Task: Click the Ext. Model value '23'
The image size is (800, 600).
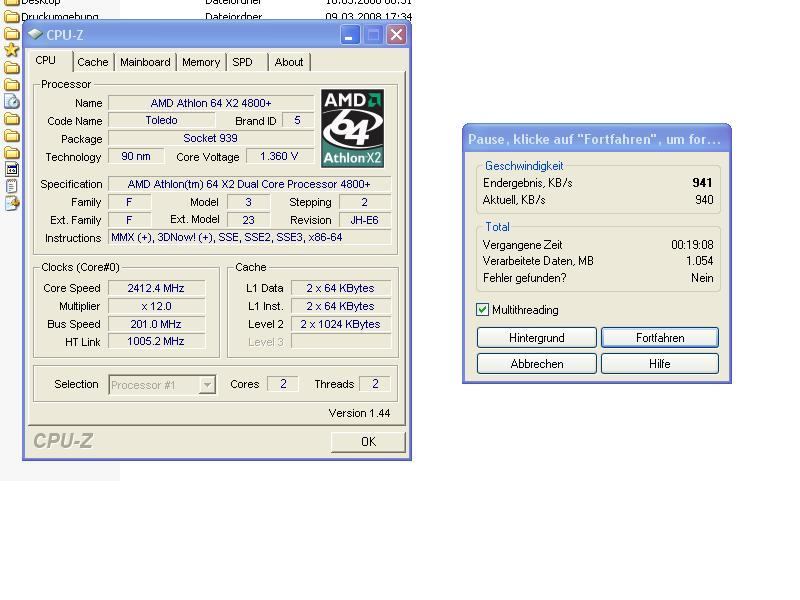Action: coord(248,220)
